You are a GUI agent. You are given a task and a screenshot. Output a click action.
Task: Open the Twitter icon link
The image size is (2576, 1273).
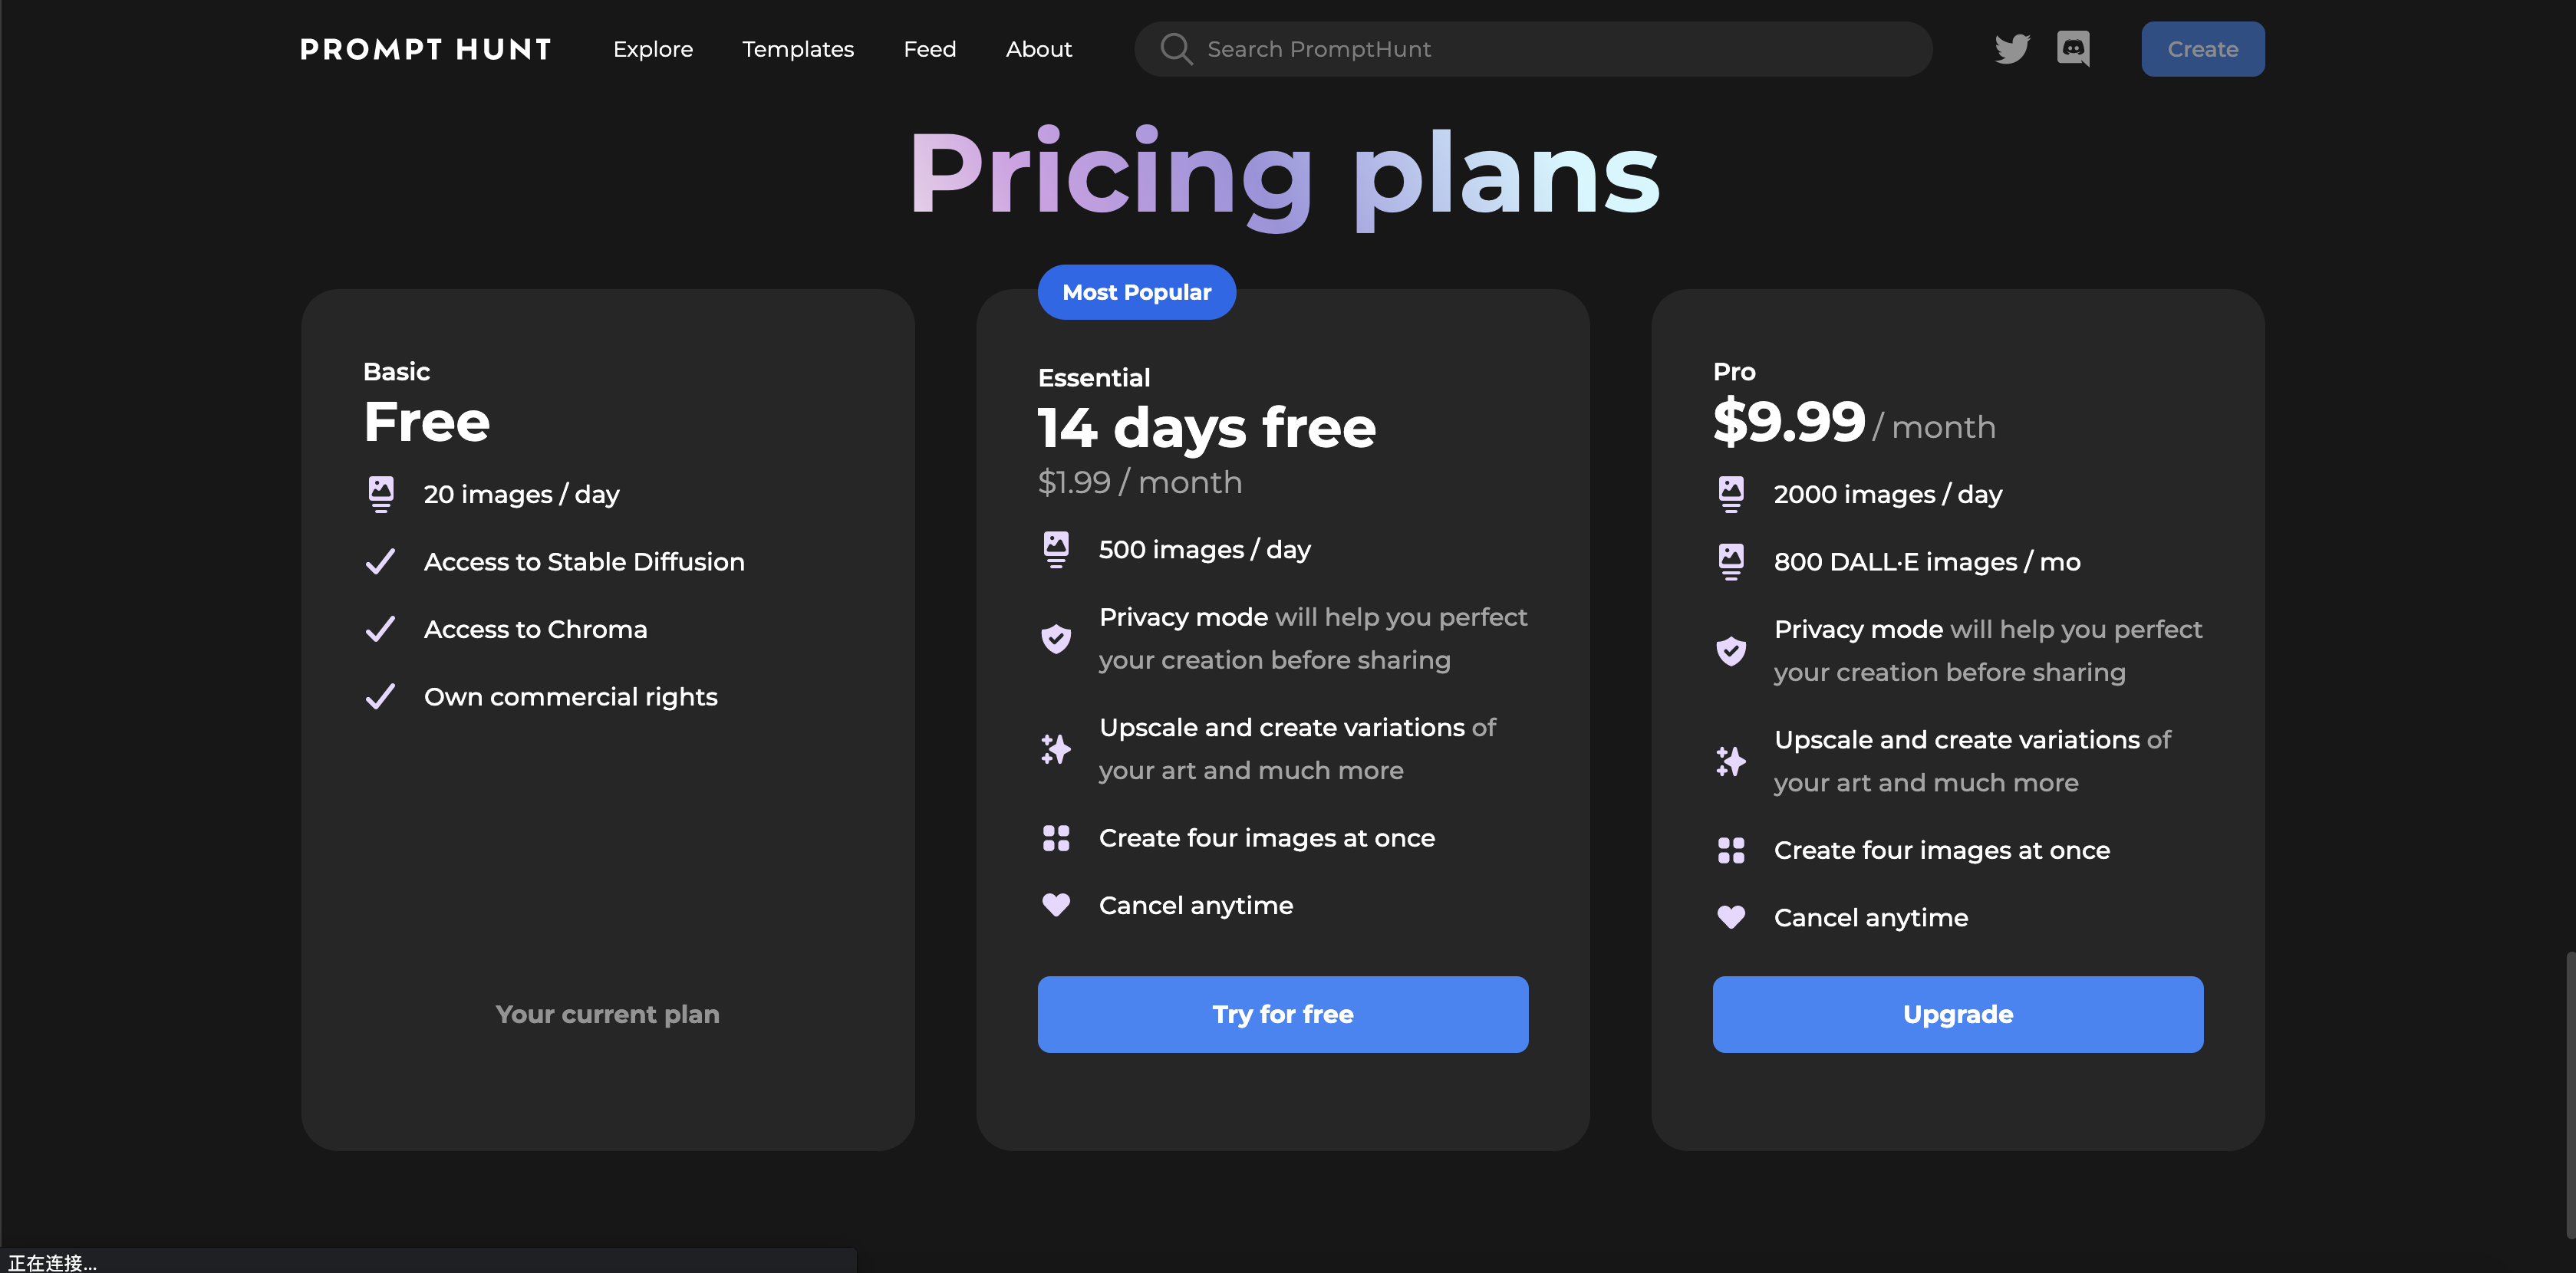2011,49
